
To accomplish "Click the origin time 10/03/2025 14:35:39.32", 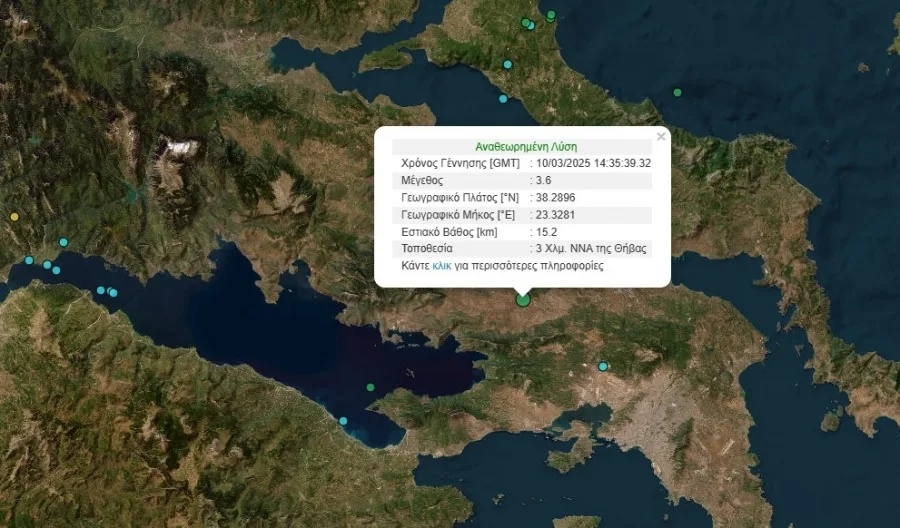I will [x=594, y=163].
